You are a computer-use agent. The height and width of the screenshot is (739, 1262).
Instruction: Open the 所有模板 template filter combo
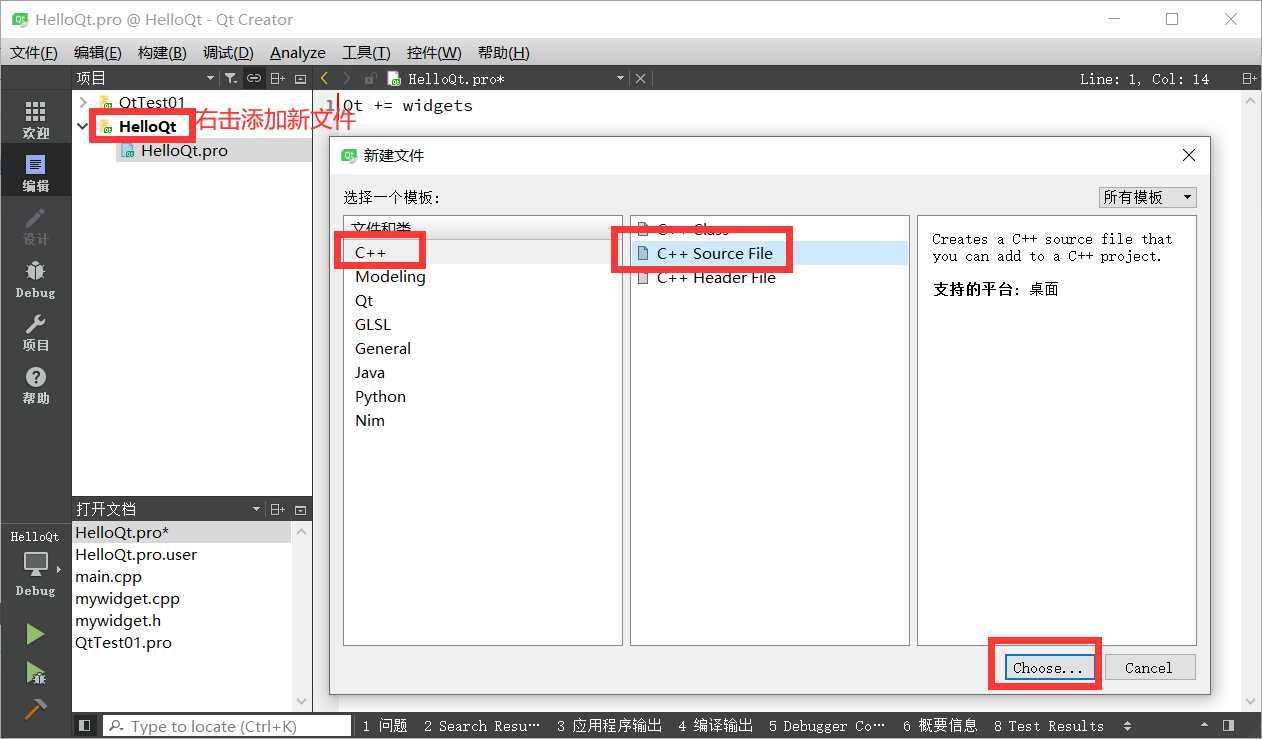pos(1147,197)
